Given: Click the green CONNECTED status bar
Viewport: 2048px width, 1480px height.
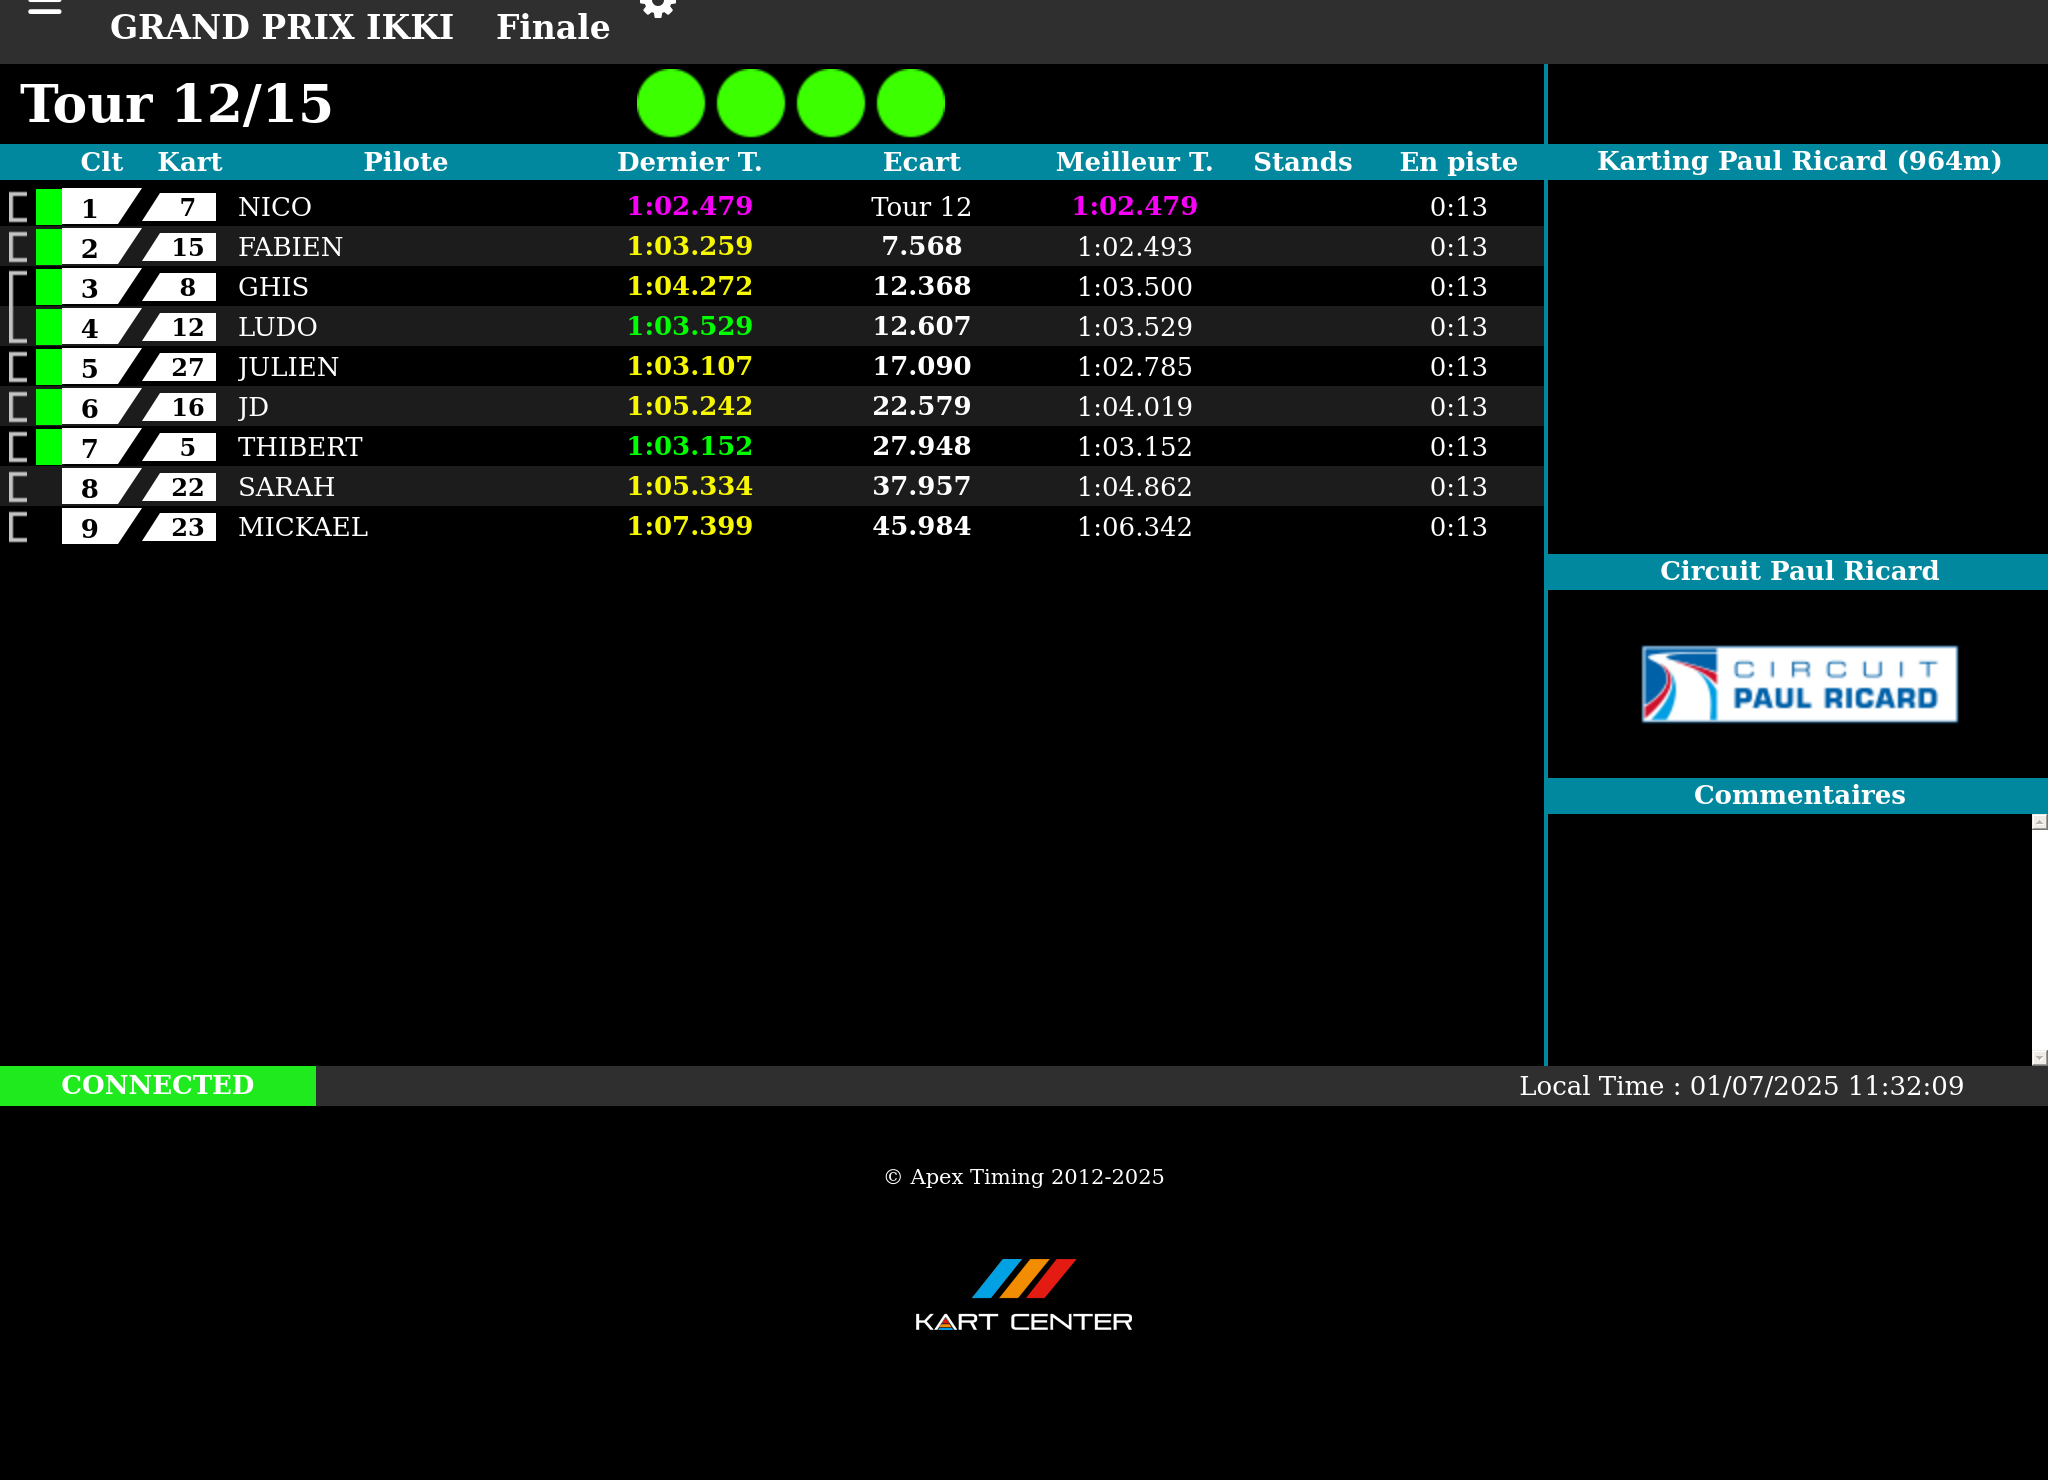Looking at the screenshot, I should pyautogui.click(x=158, y=1085).
